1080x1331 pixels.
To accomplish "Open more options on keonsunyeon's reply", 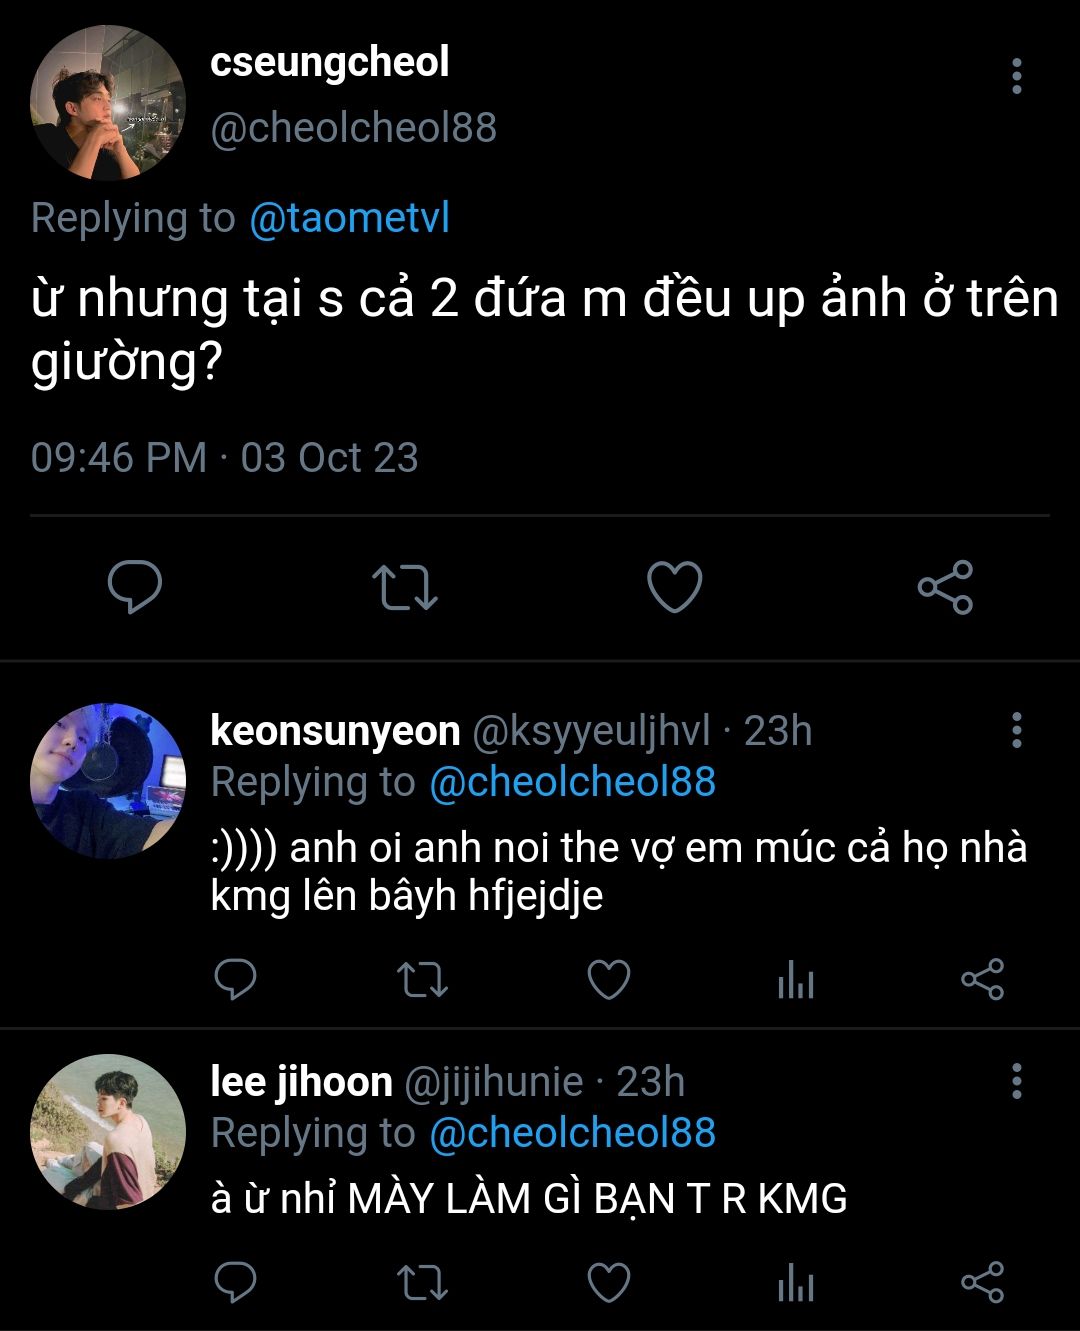I will point(1016,731).
